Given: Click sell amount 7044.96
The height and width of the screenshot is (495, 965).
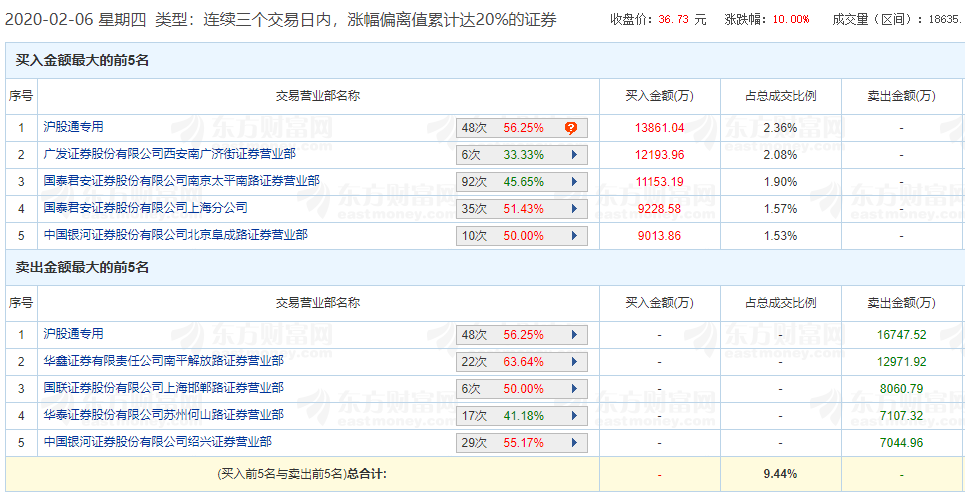Looking at the screenshot, I should click(901, 443).
